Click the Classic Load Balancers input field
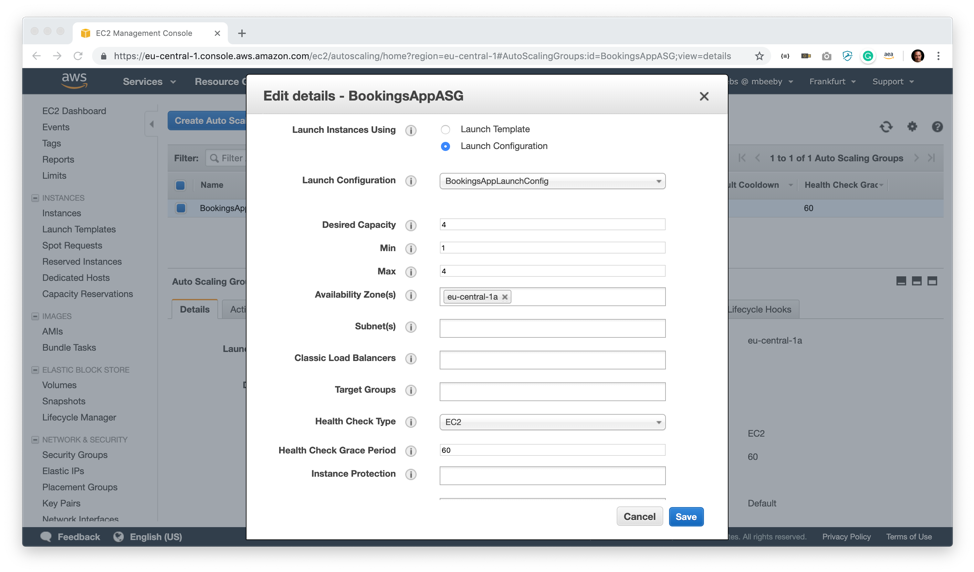The height and width of the screenshot is (572, 974). click(552, 360)
